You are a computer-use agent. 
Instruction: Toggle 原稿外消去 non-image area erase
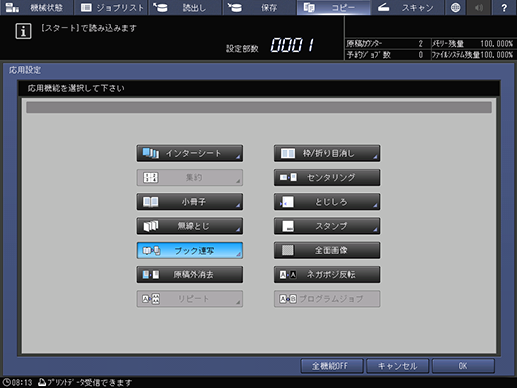point(189,275)
